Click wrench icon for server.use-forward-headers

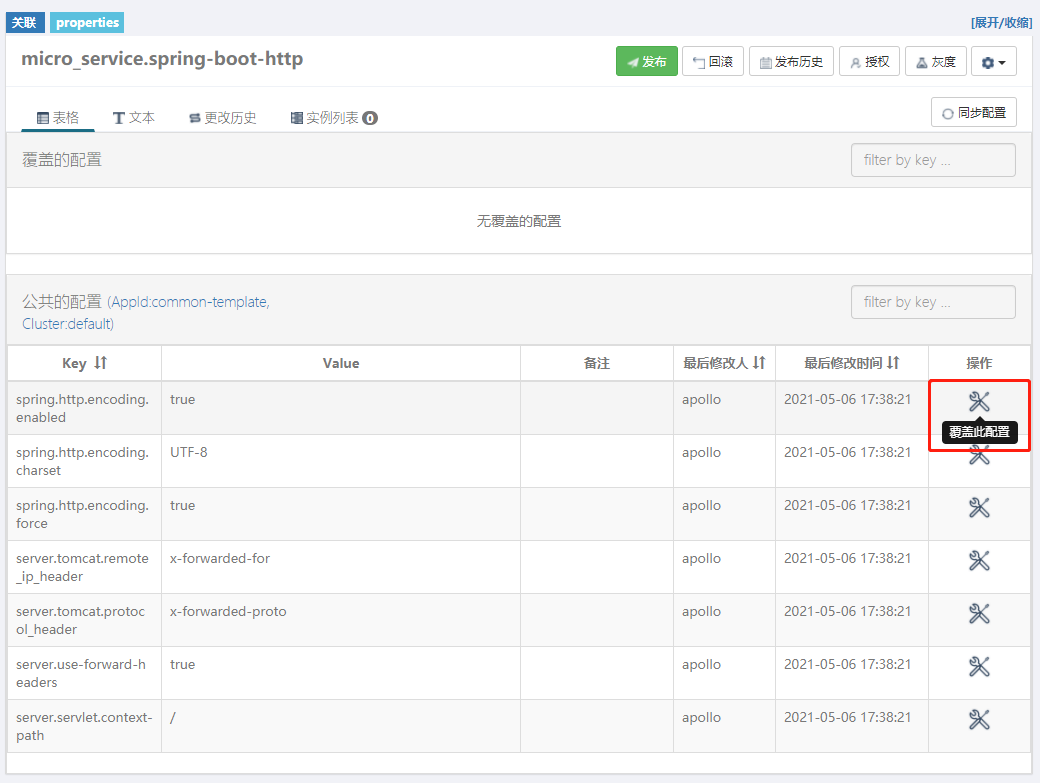pos(979,667)
